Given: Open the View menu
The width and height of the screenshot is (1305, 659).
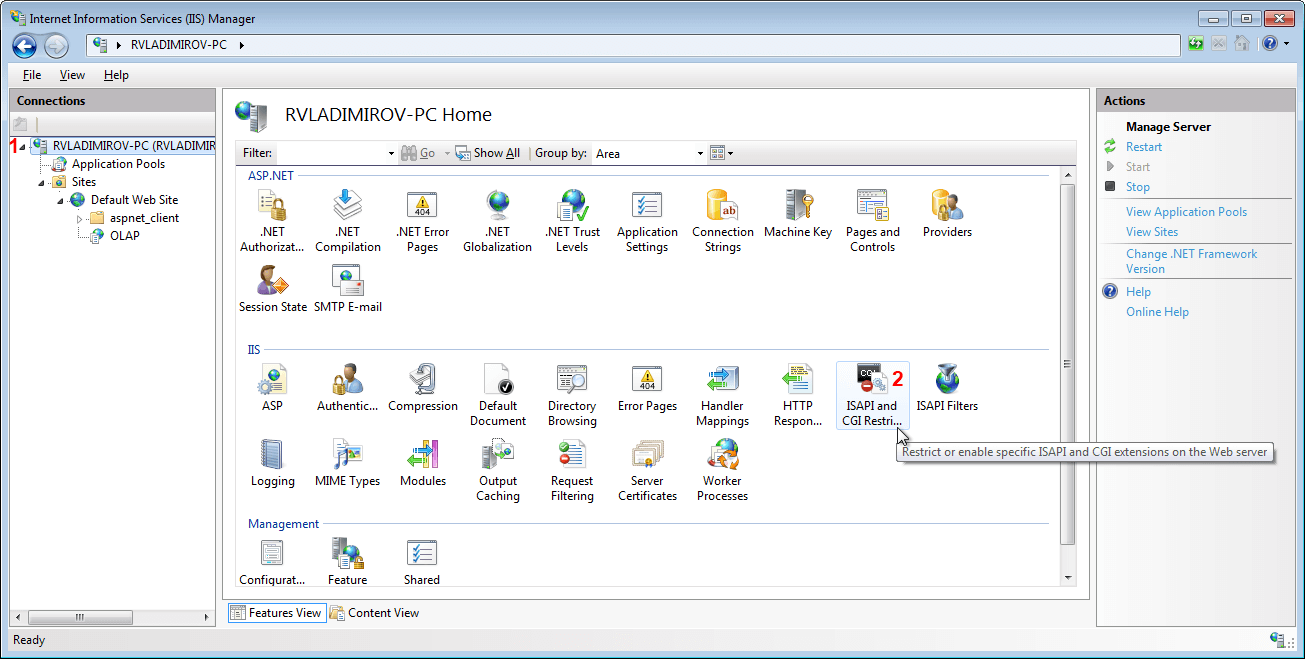Looking at the screenshot, I should pos(71,74).
